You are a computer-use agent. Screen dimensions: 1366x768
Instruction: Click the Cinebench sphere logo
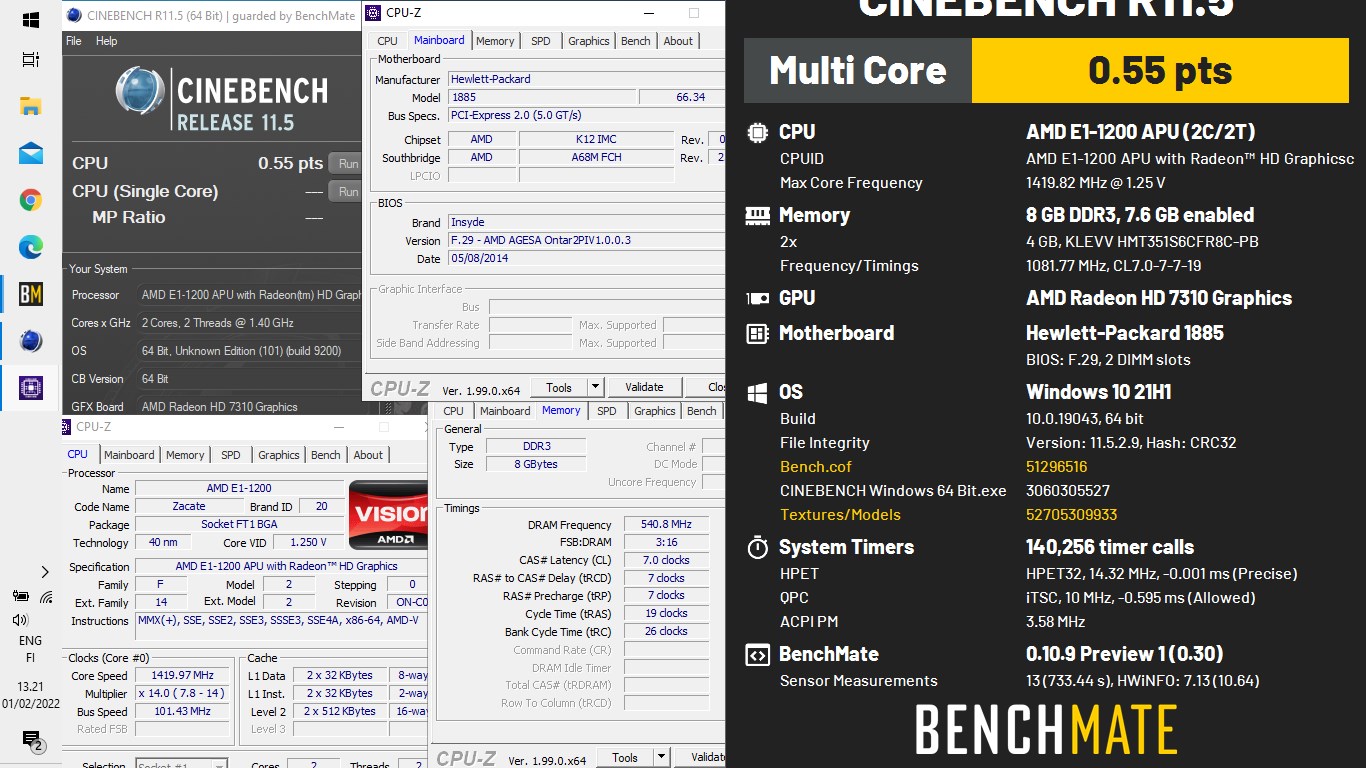coord(140,92)
